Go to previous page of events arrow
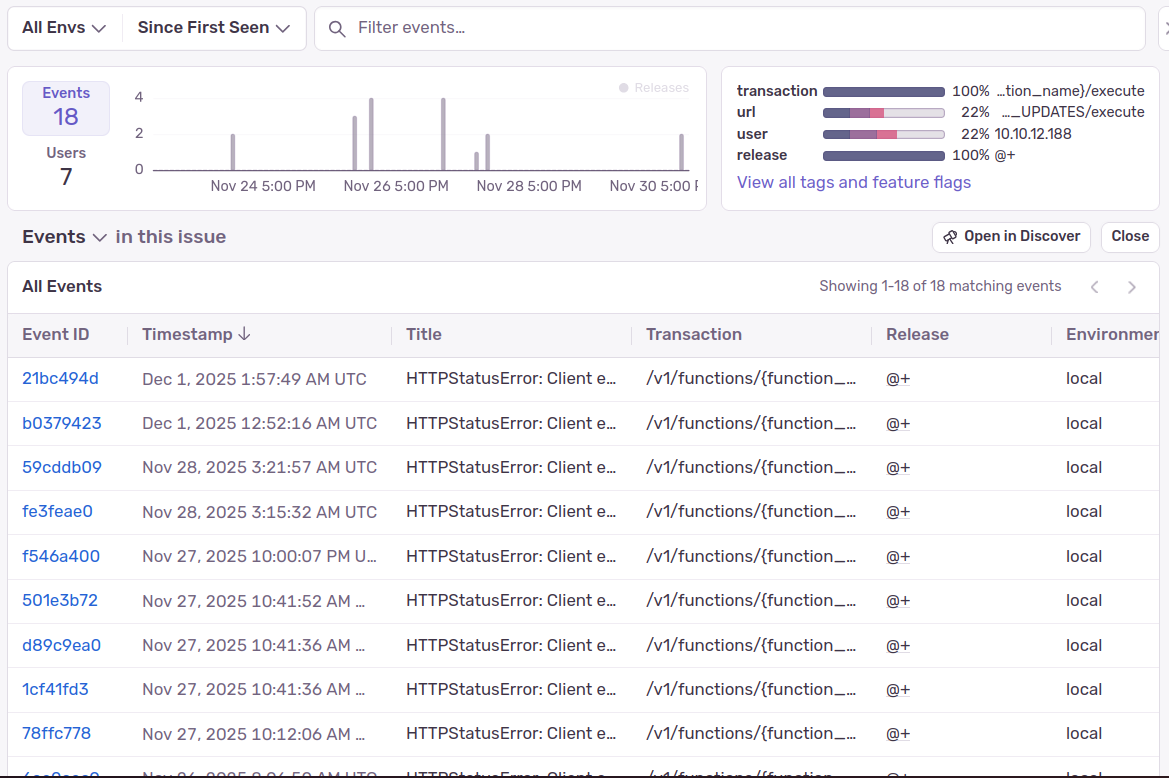 pos(1095,287)
